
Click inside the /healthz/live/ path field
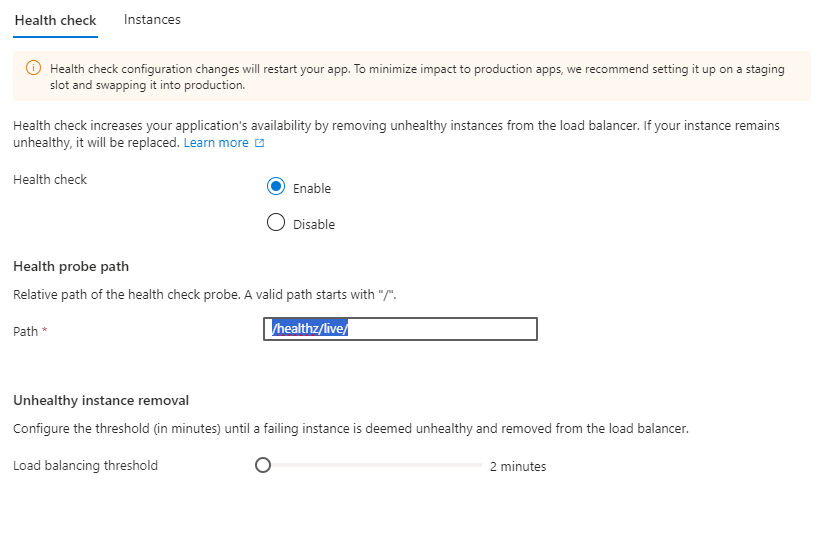[x=400, y=329]
